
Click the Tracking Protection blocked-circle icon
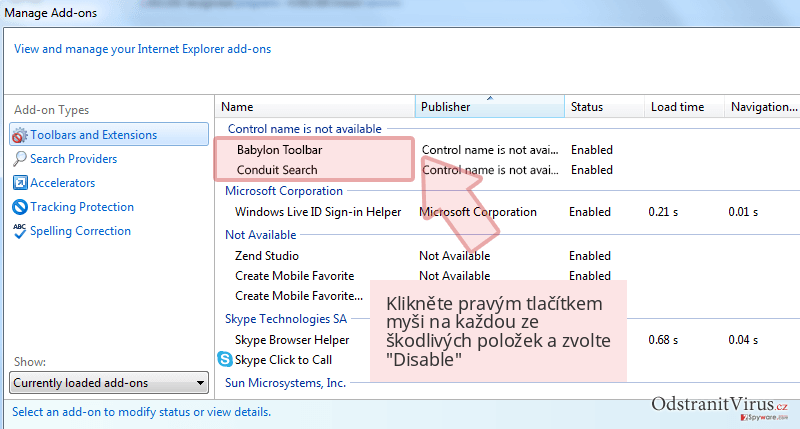tap(20, 207)
